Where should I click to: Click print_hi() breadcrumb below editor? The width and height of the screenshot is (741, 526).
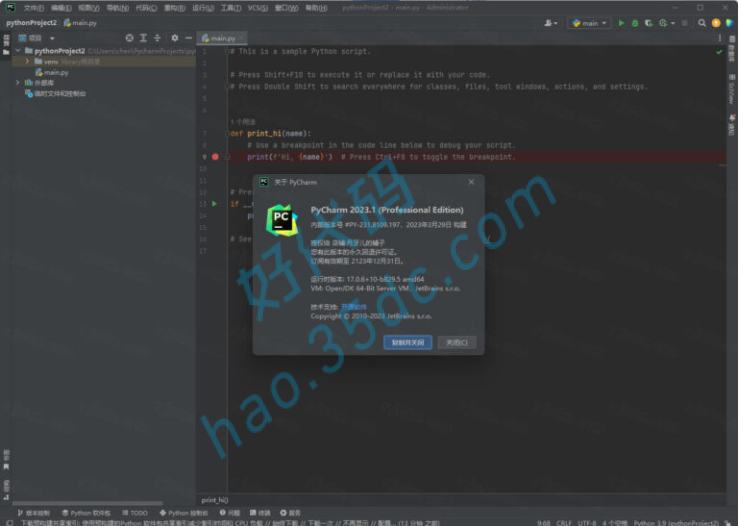(x=215, y=500)
